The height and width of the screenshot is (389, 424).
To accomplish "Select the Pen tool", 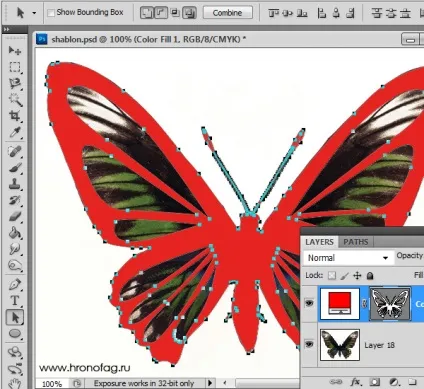I will (x=14, y=285).
